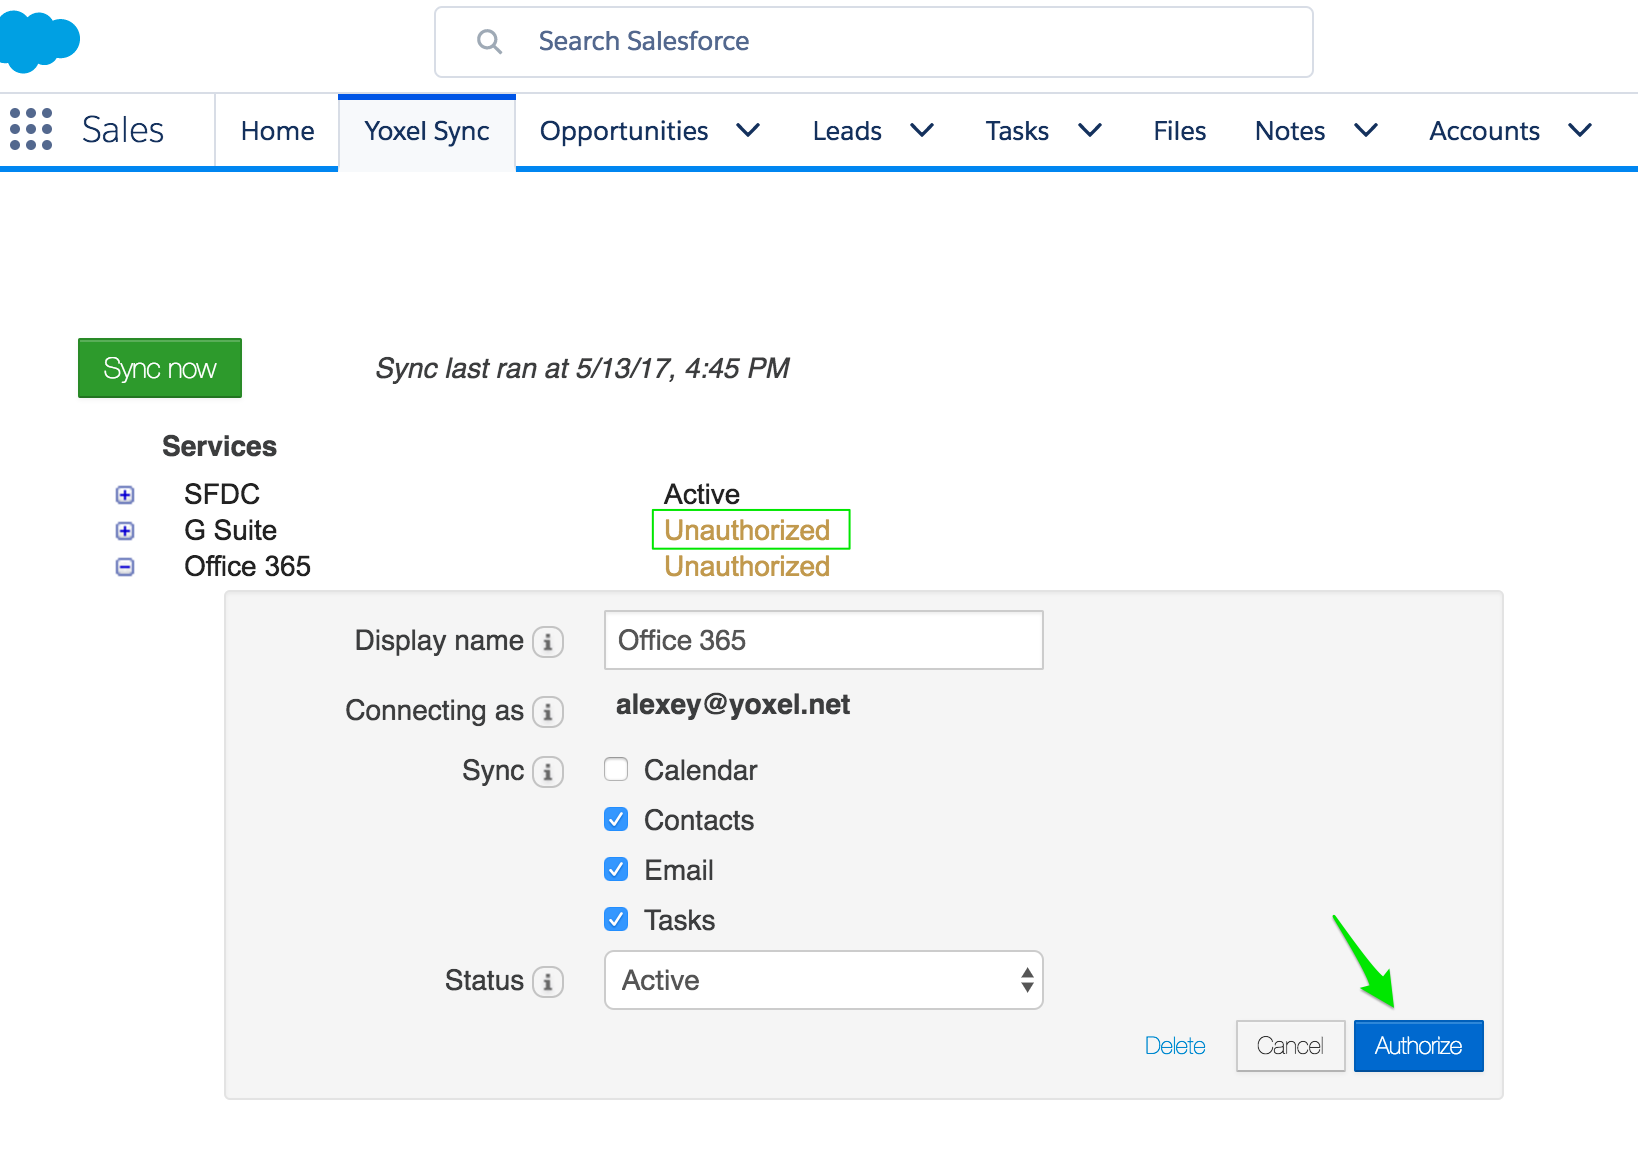This screenshot has width=1638, height=1158.
Task: Click the Sync last ran timestamp text
Action: 582,368
